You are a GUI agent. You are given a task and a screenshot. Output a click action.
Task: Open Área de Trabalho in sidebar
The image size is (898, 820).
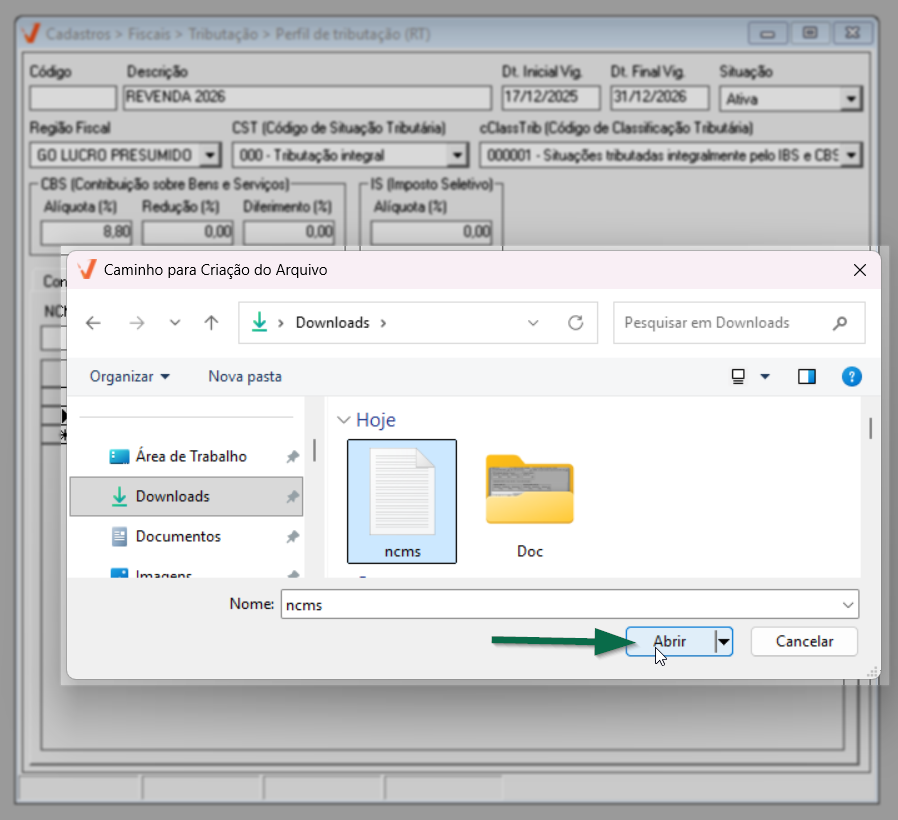186,456
